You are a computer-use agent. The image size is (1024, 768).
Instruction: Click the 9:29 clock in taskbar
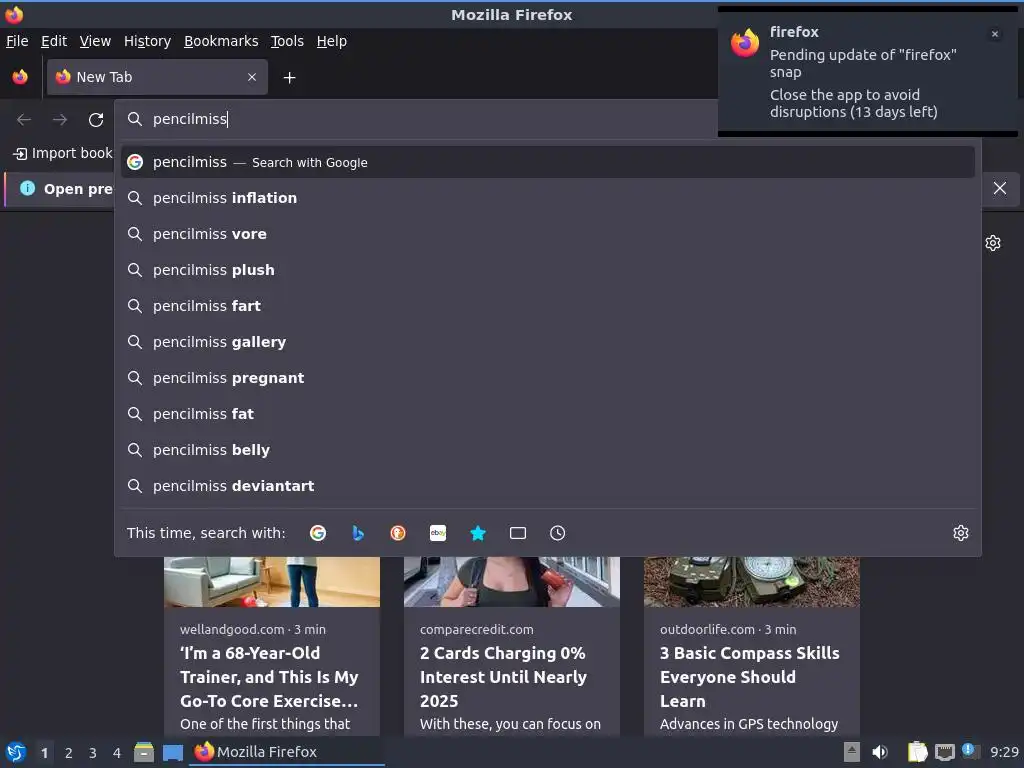point(1004,752)
